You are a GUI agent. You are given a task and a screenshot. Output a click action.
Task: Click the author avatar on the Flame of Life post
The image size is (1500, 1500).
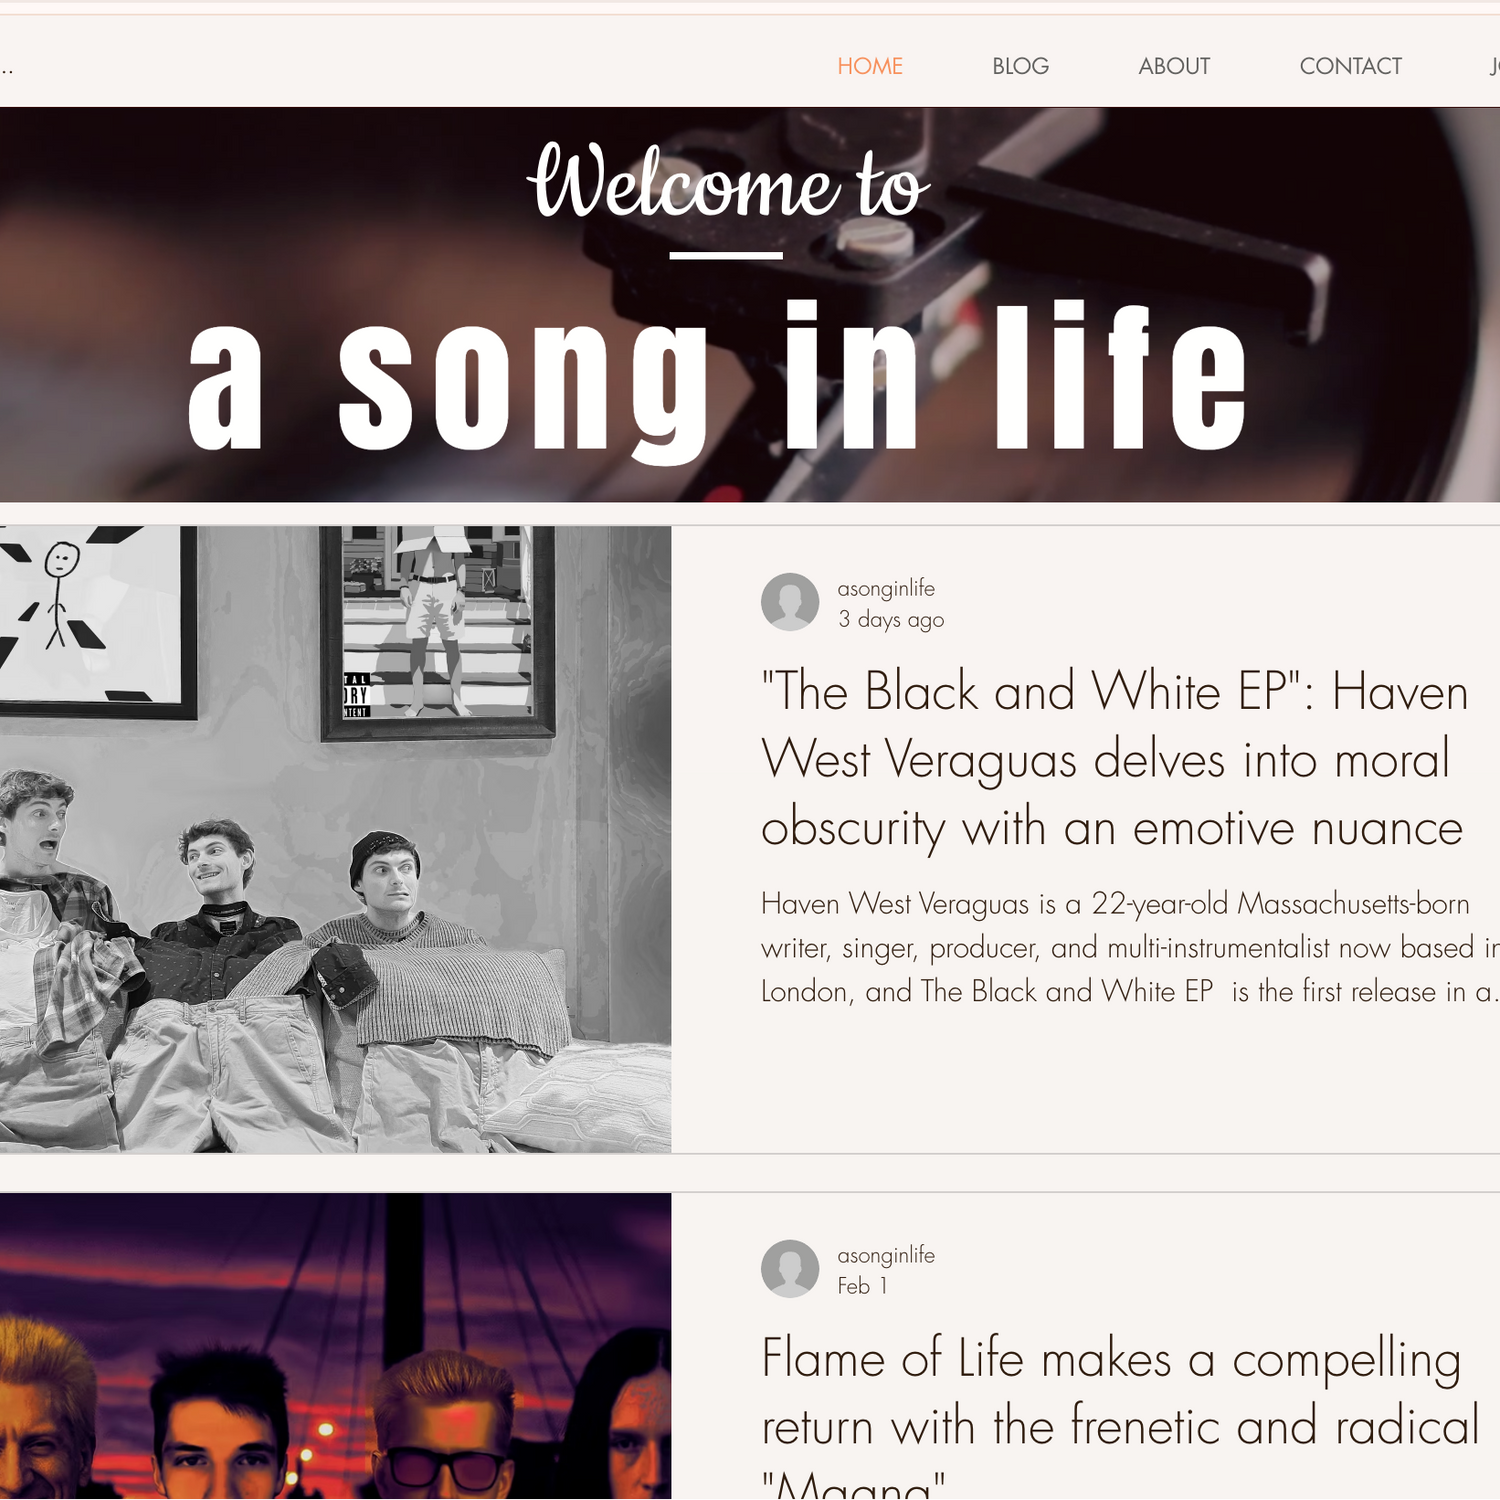[x=790, y=1269]
